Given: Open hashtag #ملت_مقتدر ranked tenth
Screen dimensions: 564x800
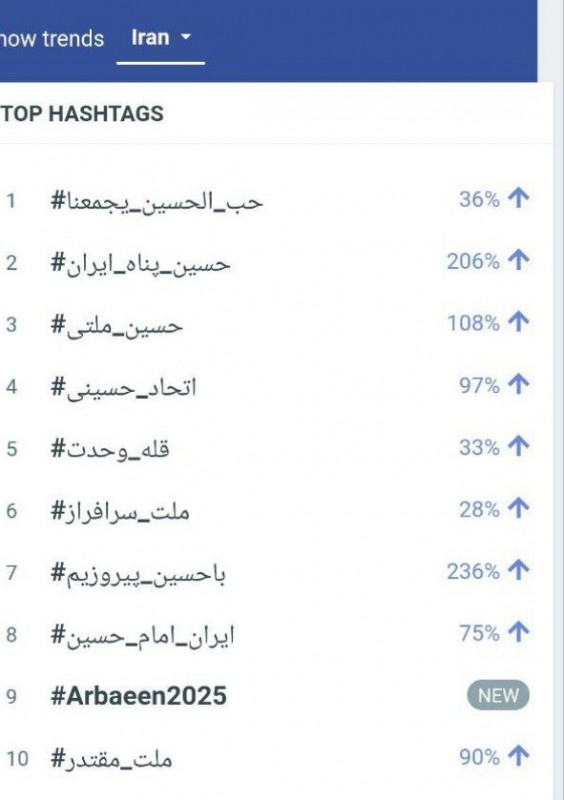Looking at the screenshot, I should (x=111, y=759).
